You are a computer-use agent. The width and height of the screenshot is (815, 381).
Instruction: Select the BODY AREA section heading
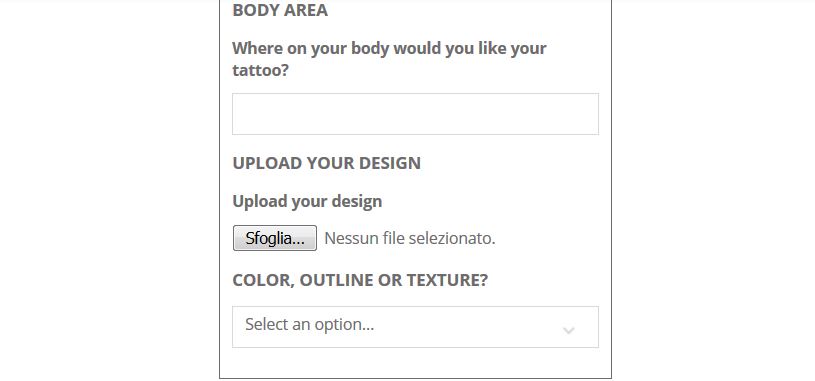coord(280,10)
